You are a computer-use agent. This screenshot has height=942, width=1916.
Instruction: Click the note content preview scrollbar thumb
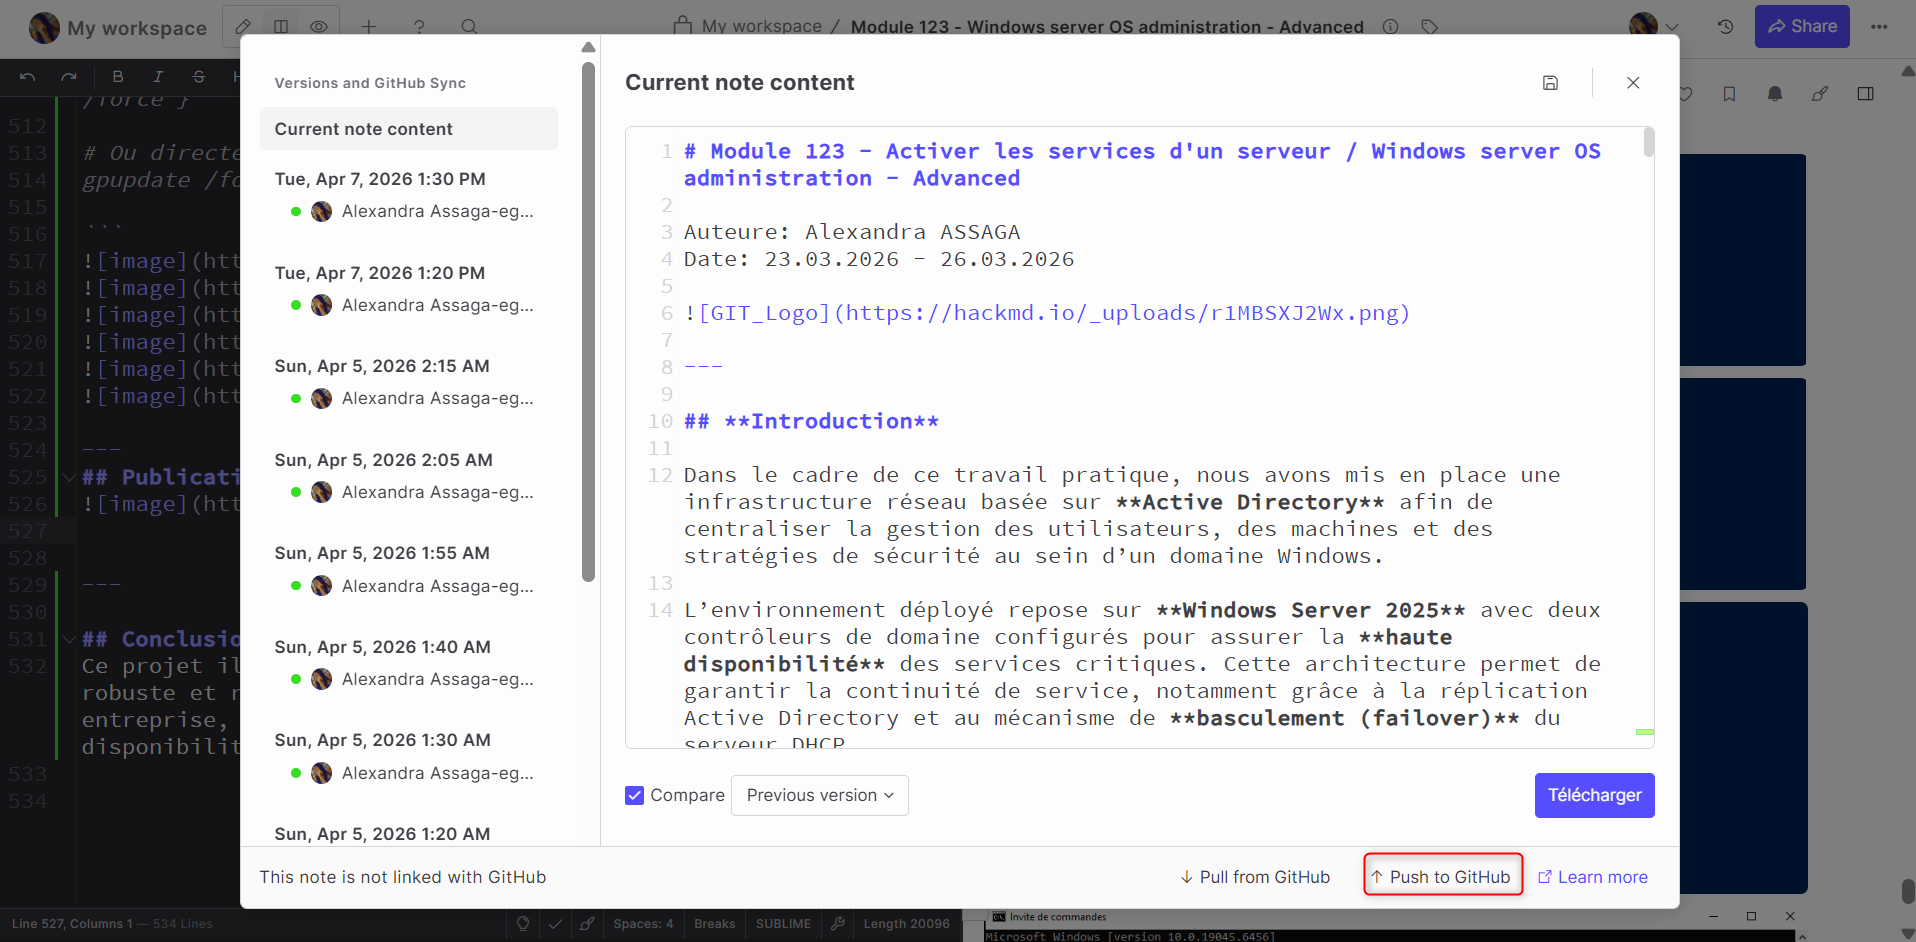pos(1648,142)
